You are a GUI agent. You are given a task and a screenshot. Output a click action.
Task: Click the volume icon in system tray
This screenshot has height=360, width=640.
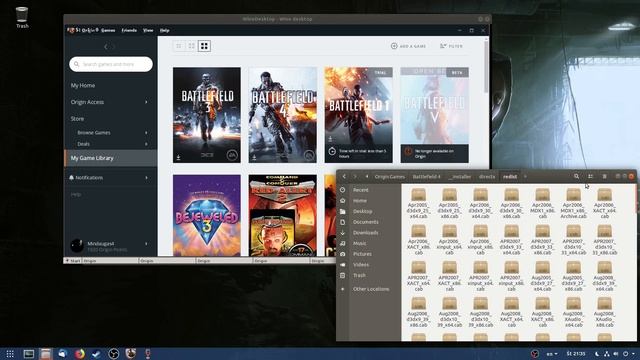point(616,354)
